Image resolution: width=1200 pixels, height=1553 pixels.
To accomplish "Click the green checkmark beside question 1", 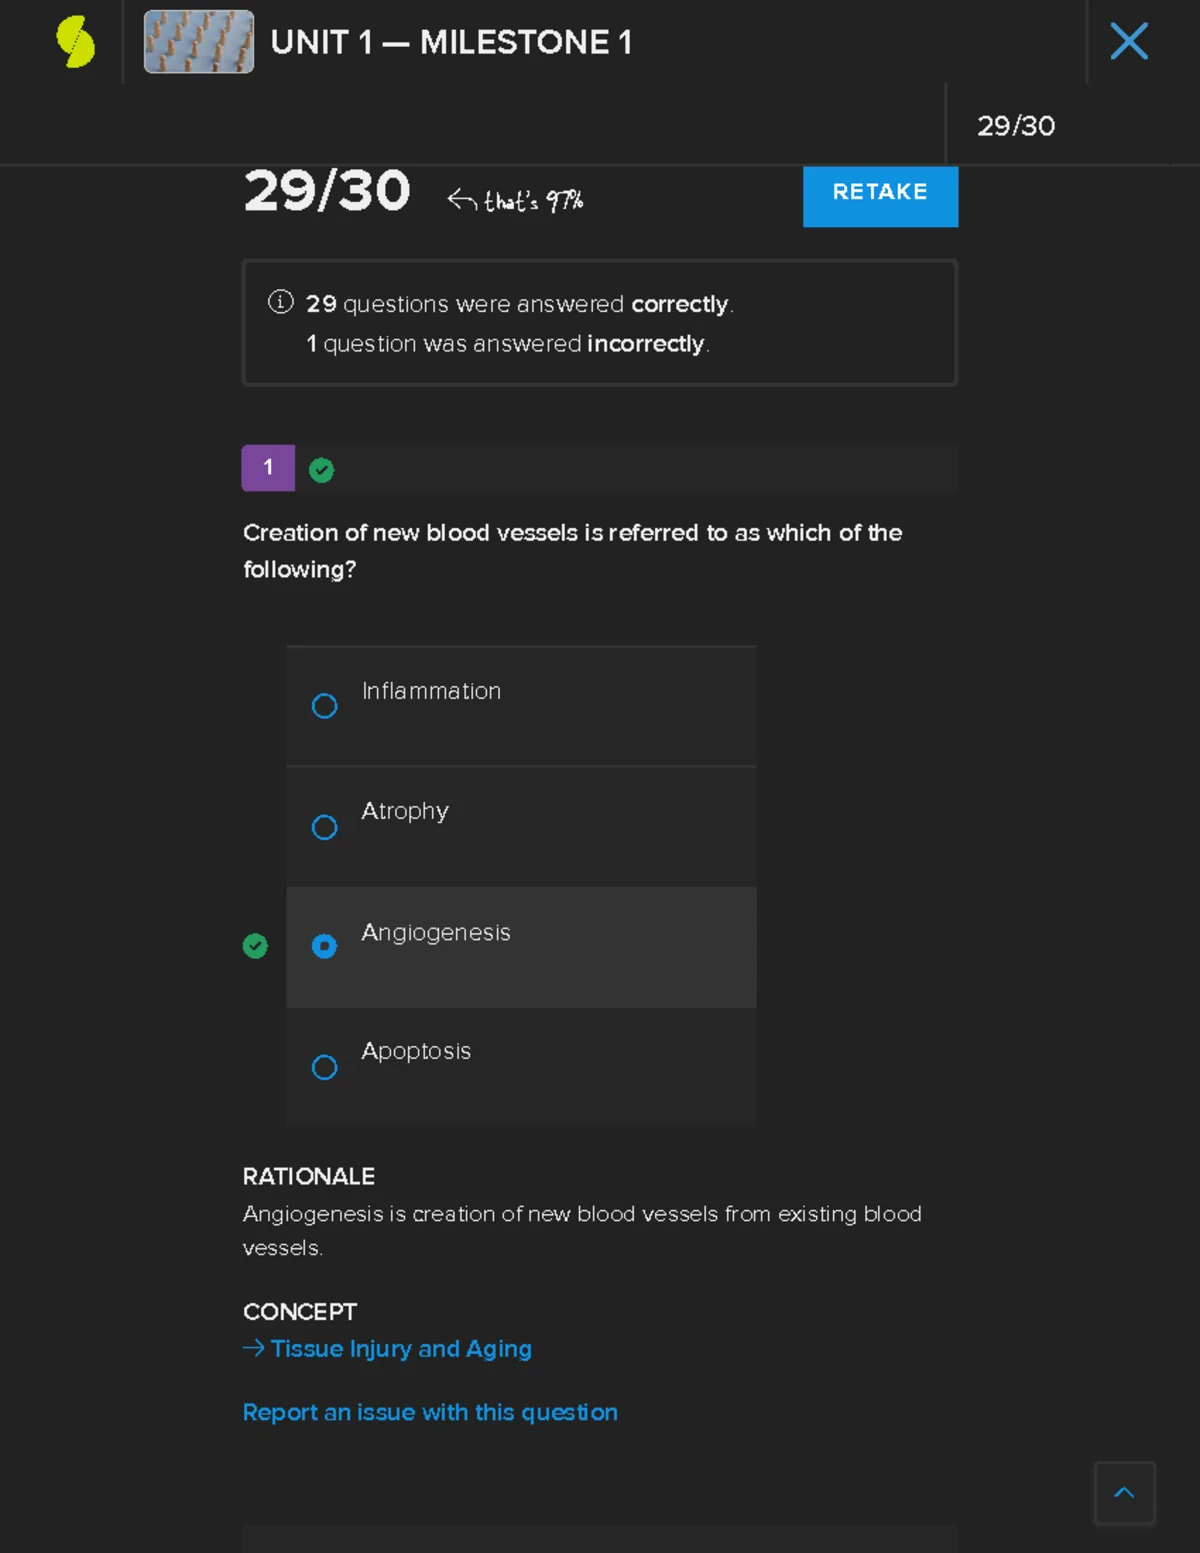I will coord(321,470).
